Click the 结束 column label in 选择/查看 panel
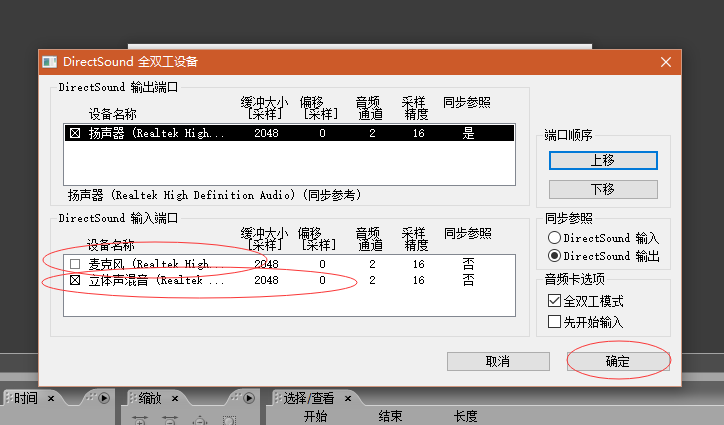Screen dimensions: 724x425 (390, 416)
